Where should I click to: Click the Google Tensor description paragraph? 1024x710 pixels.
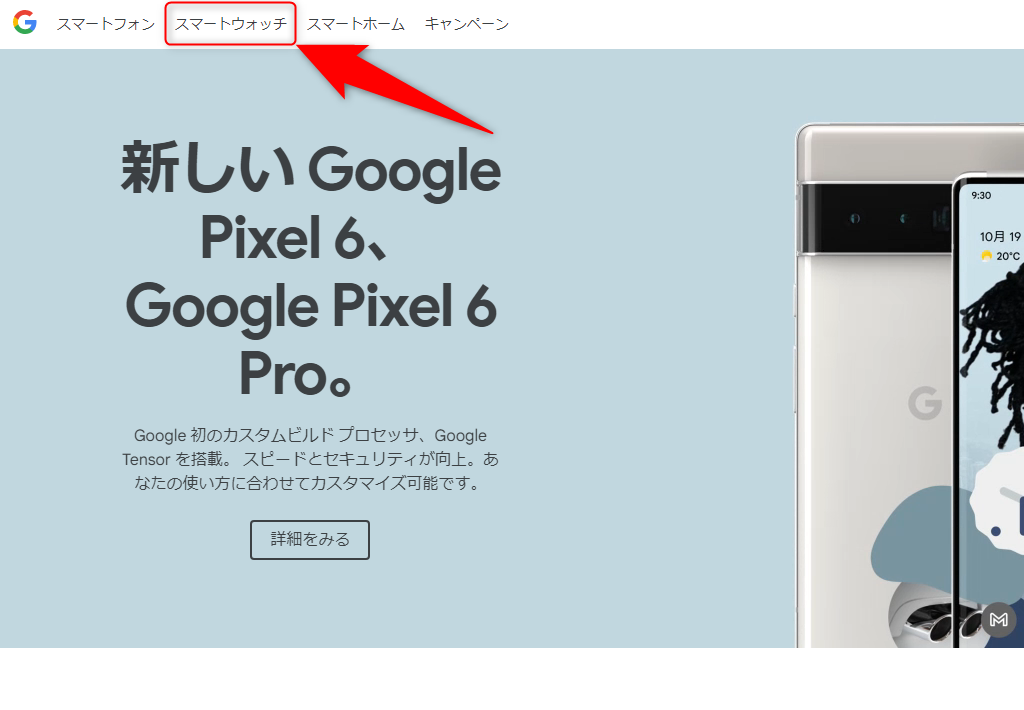click(x=310, y=459)
